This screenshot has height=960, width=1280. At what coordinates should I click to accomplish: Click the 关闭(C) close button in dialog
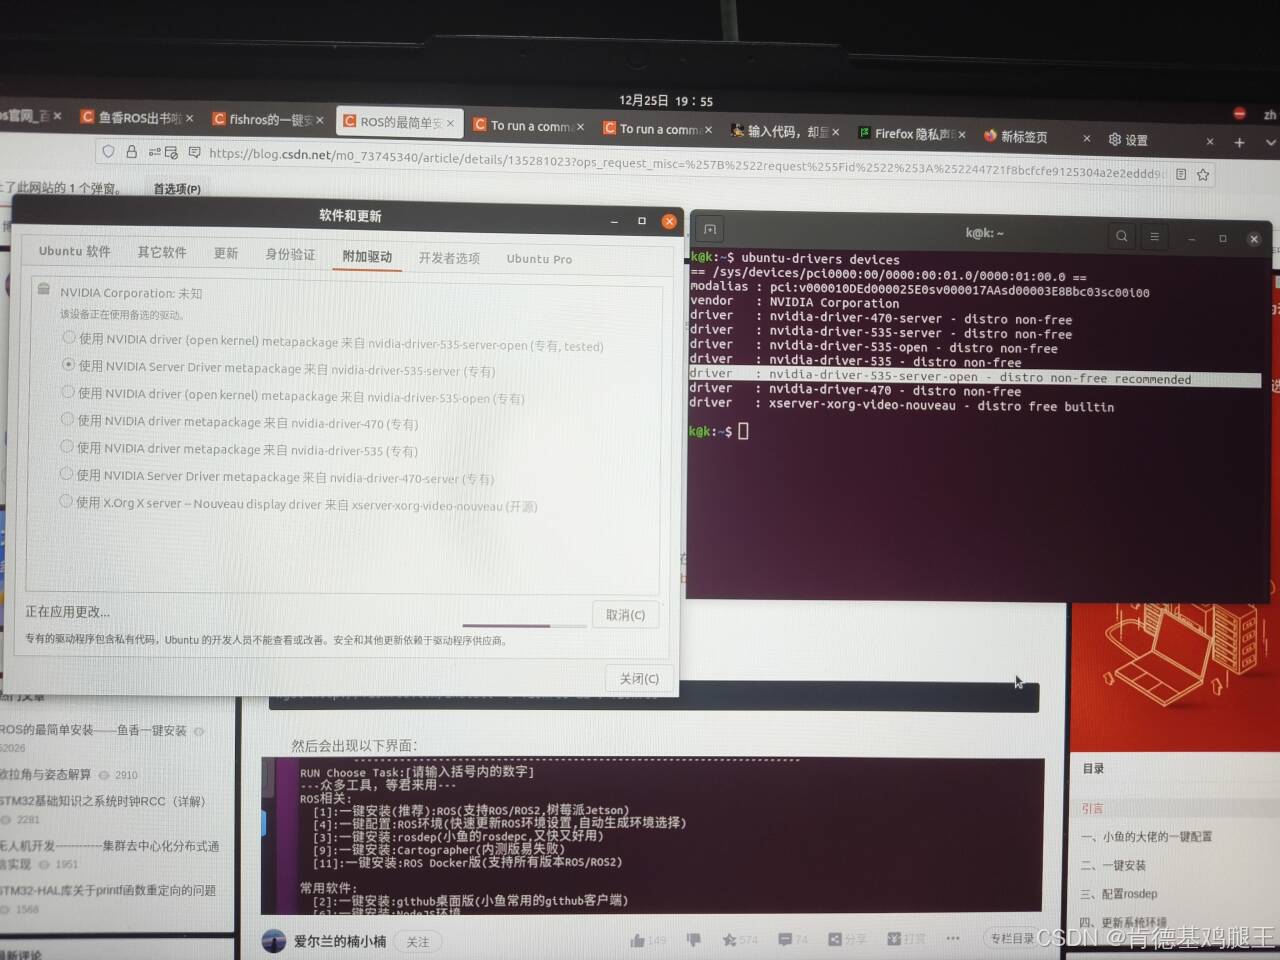(638, 679)
